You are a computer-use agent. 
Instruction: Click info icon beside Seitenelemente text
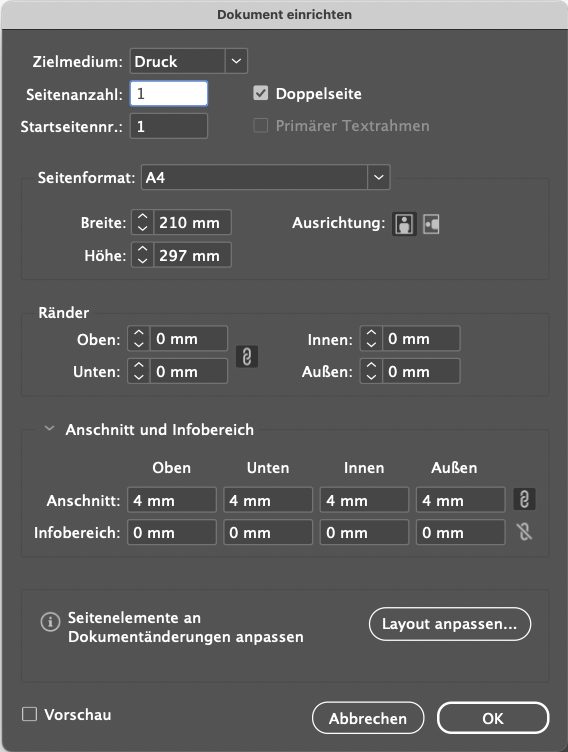(x=50, y=622)
